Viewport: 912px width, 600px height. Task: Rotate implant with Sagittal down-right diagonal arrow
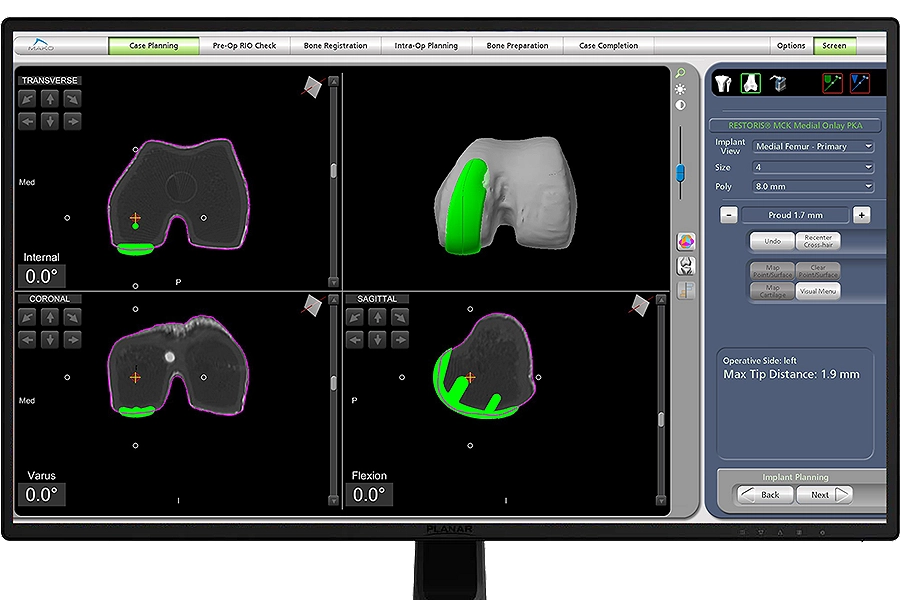tap(400, 317)
